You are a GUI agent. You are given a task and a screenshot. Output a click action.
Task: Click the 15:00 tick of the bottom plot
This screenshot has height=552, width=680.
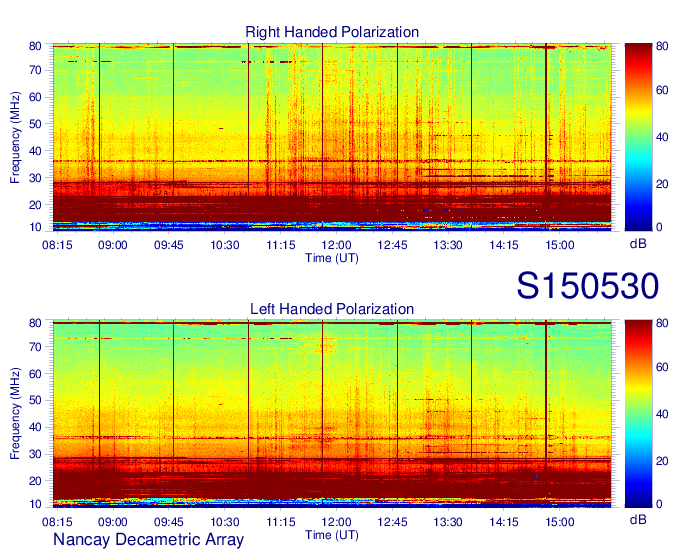coord(560,522)
